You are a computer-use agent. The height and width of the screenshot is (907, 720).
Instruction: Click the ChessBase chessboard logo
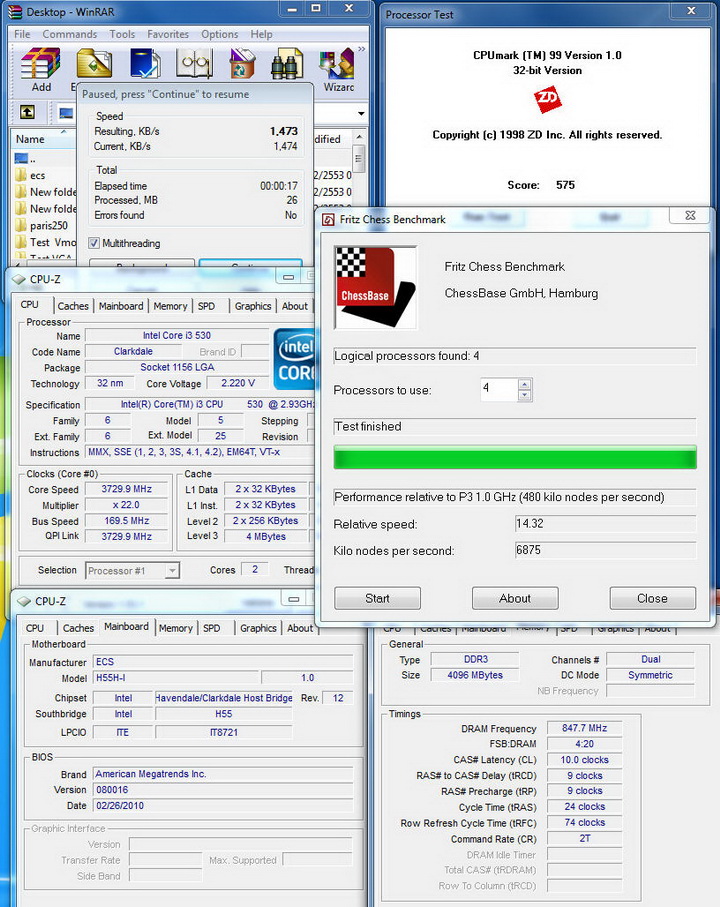point(375,287)
